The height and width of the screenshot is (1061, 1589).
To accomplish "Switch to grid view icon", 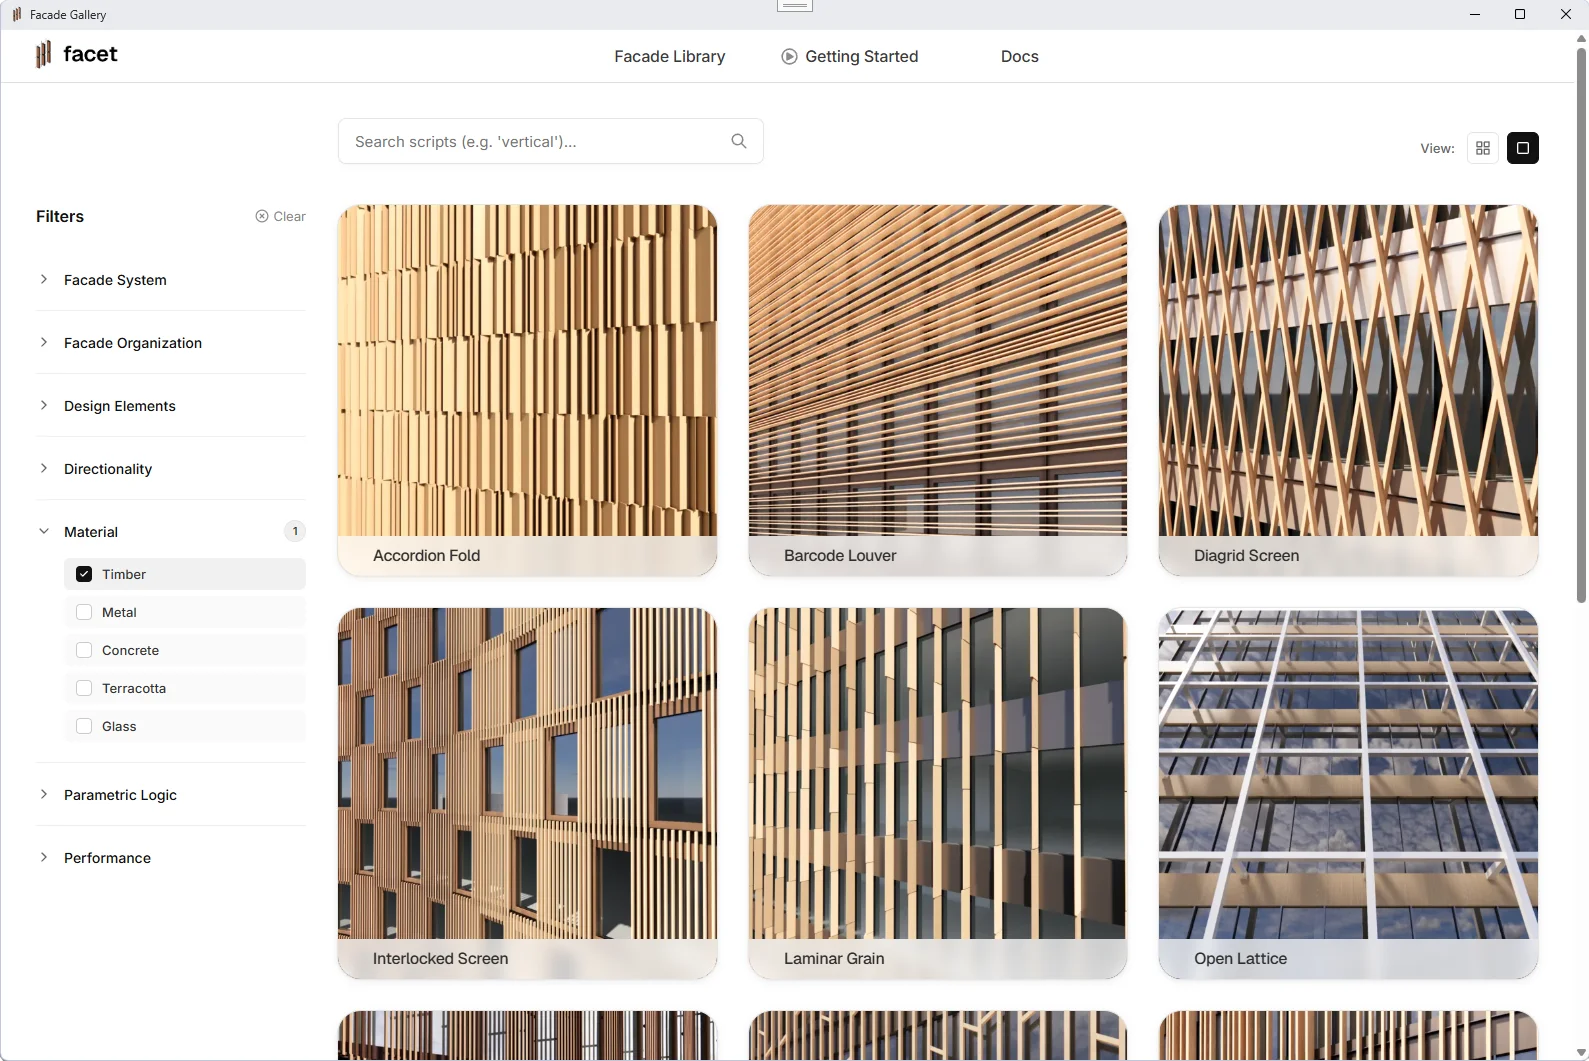I will 1483,148.
